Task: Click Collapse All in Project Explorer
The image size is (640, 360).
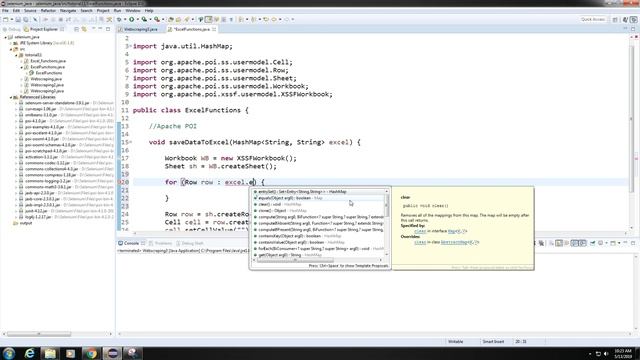Action: [76, 29]
